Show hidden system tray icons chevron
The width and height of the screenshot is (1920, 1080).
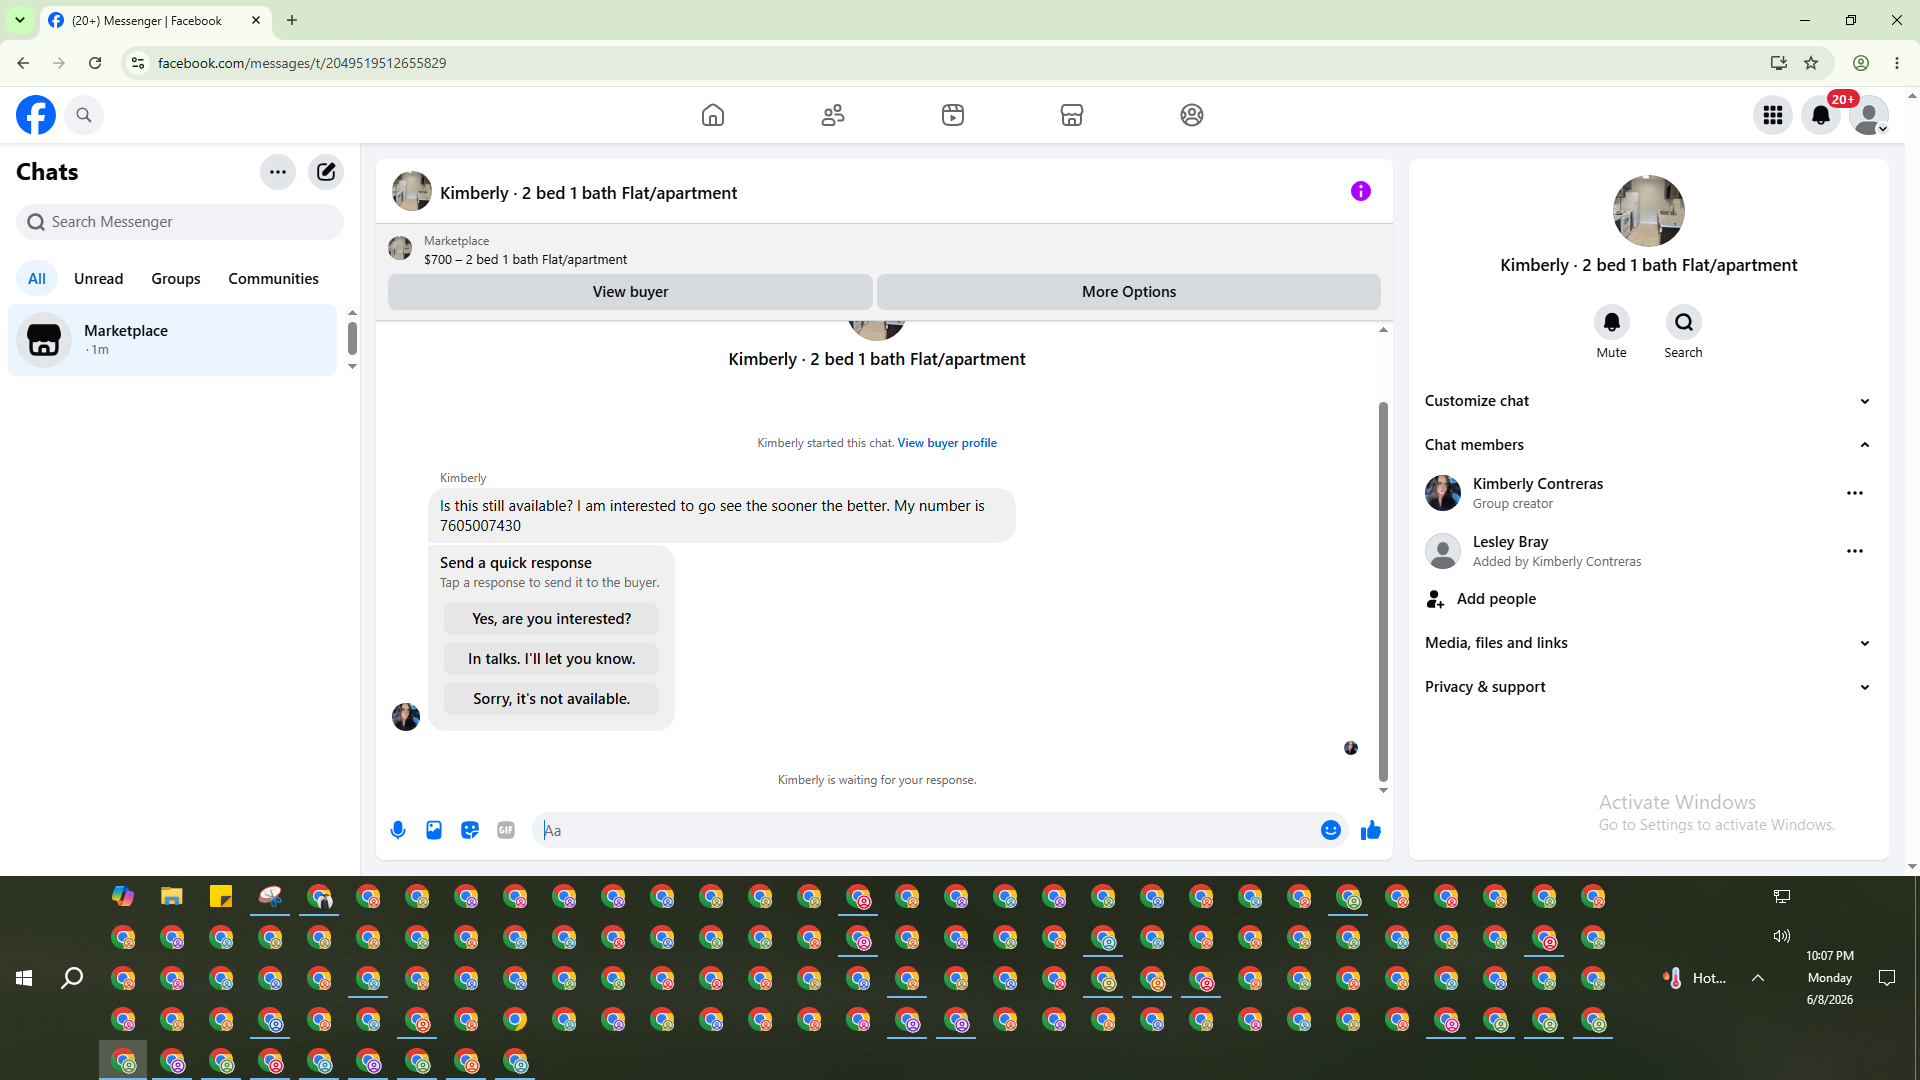1758,978
